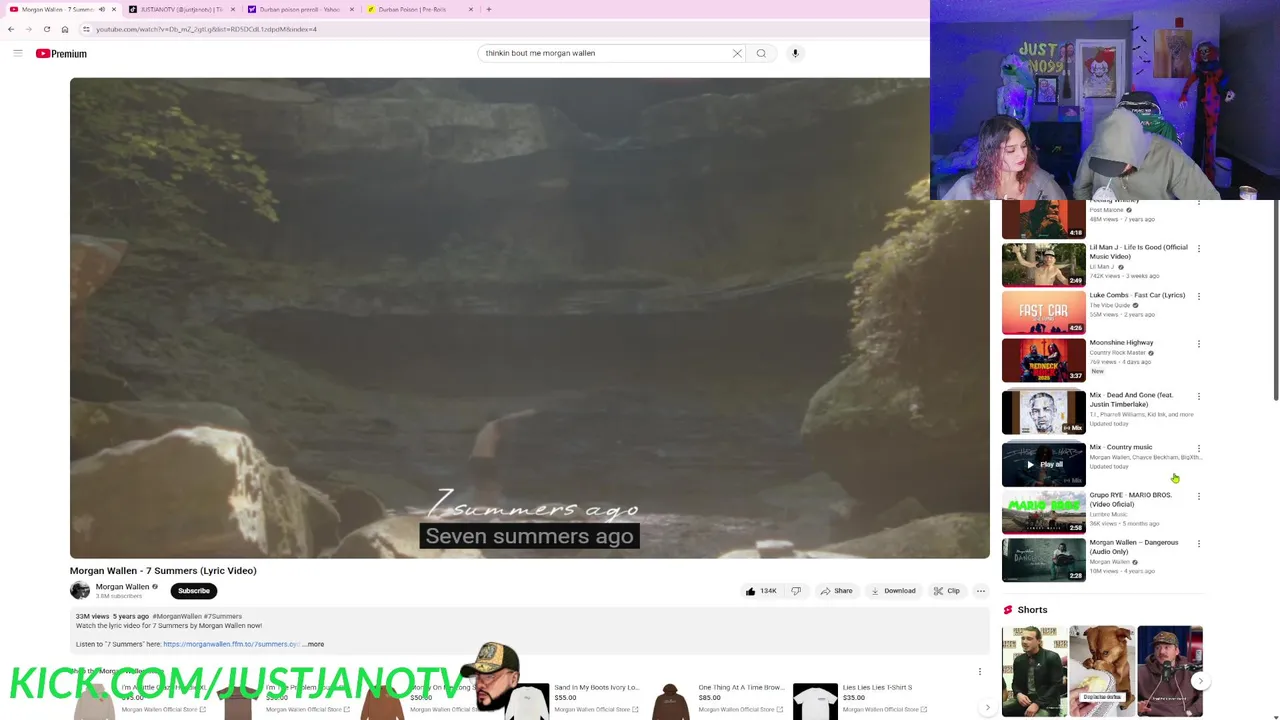Open browser home page button

[65, 29]
